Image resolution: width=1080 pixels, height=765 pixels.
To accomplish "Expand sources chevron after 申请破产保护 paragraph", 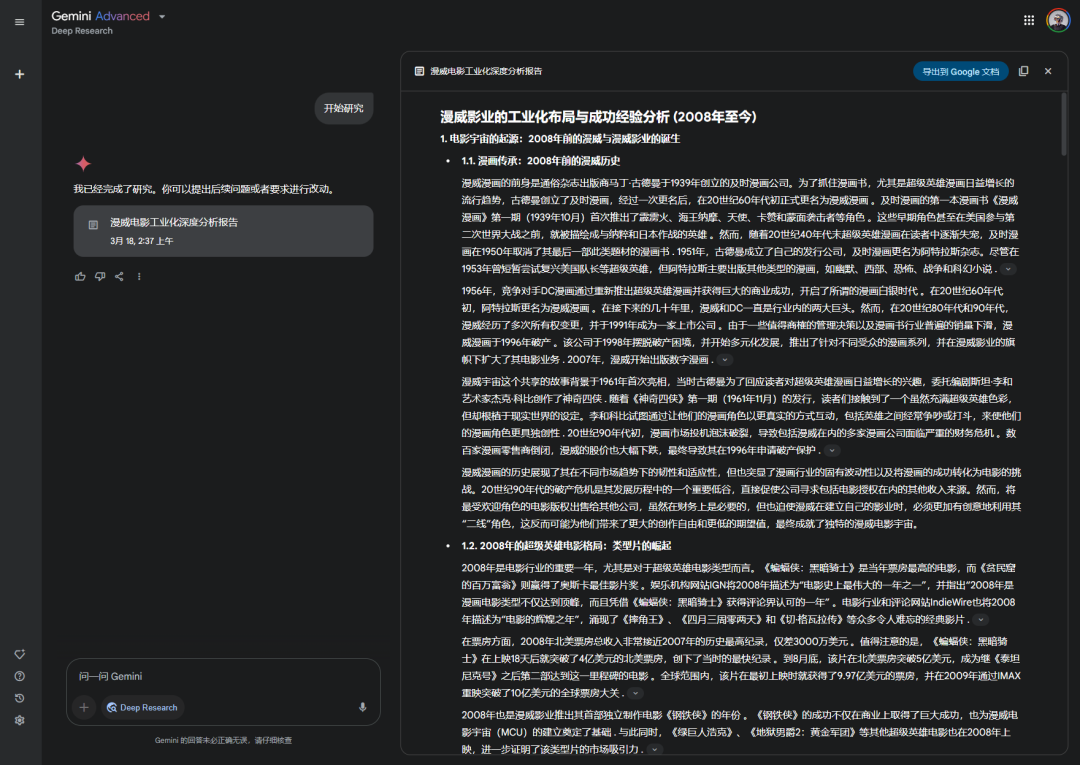I will pyautogui.click(x=832, y=450).
